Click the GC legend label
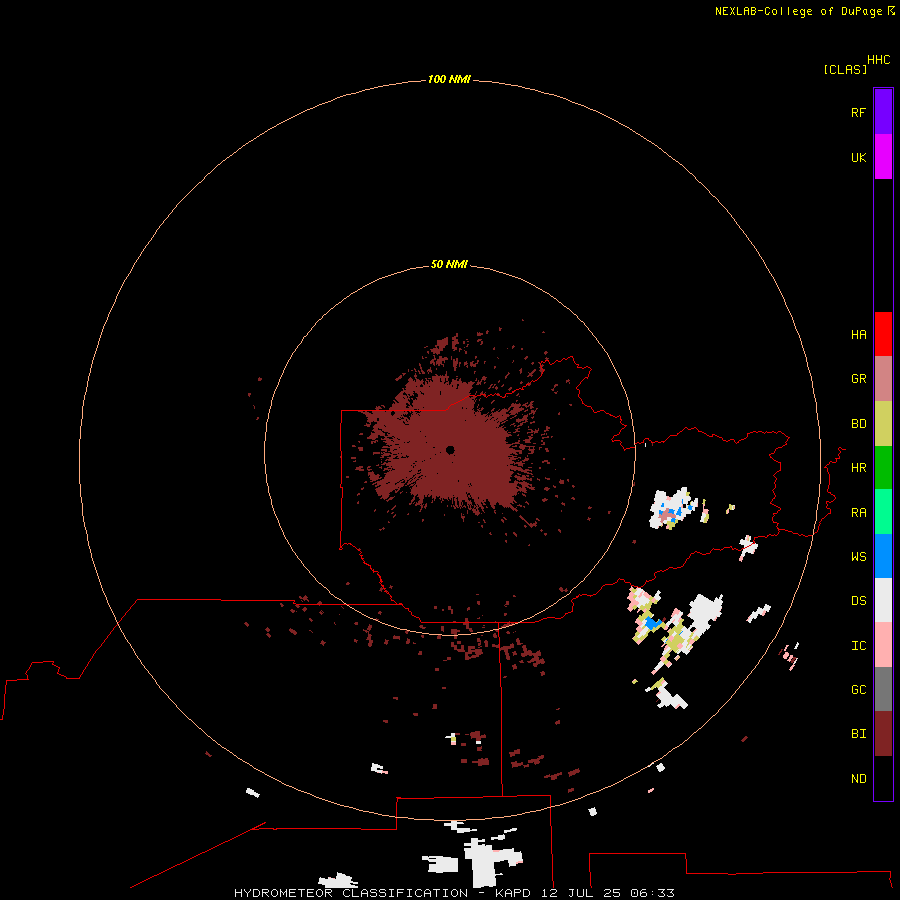 click(858, 689)
